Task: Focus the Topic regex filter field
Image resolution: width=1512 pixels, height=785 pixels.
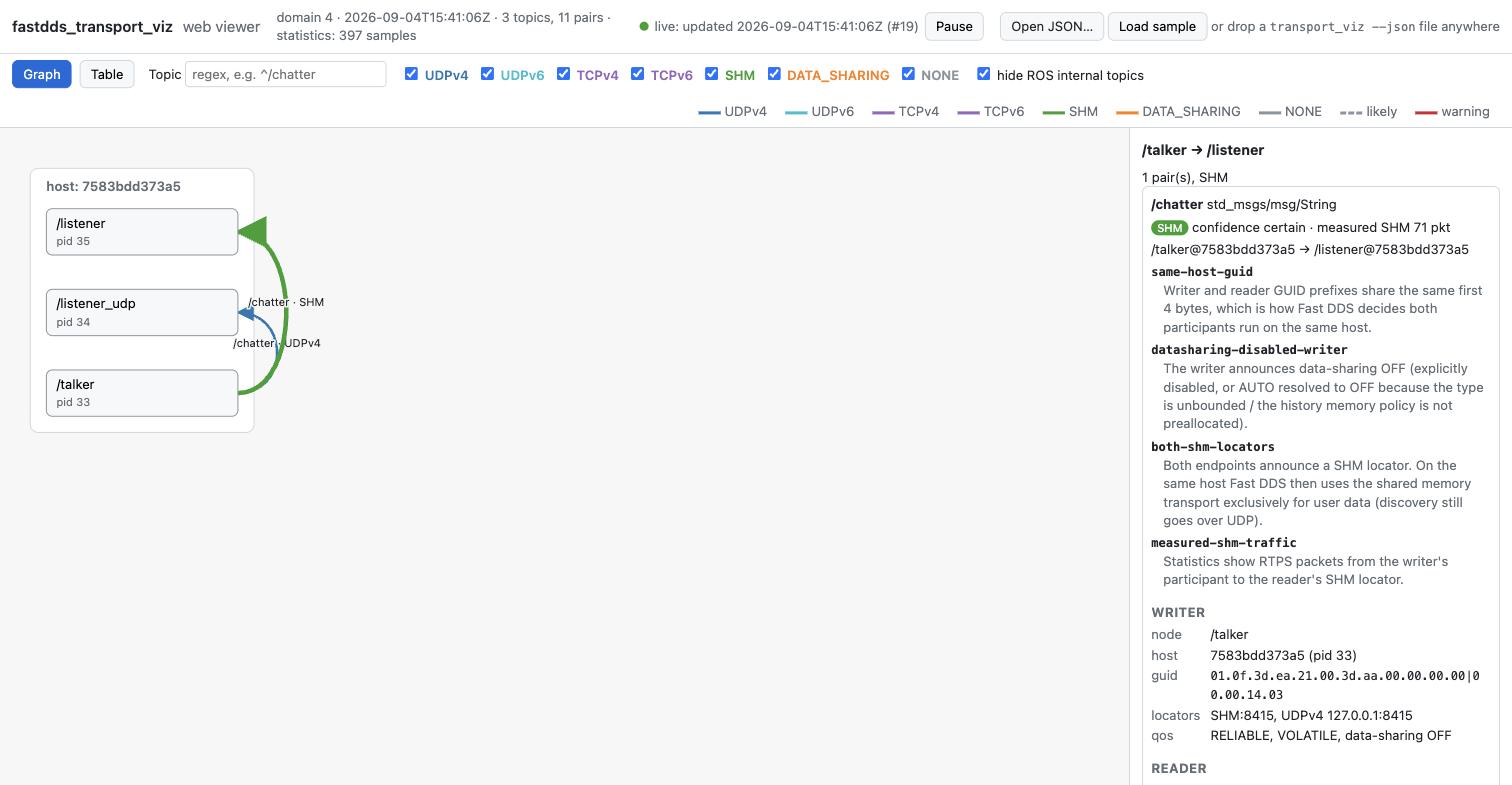Action: tap(285, 74)
